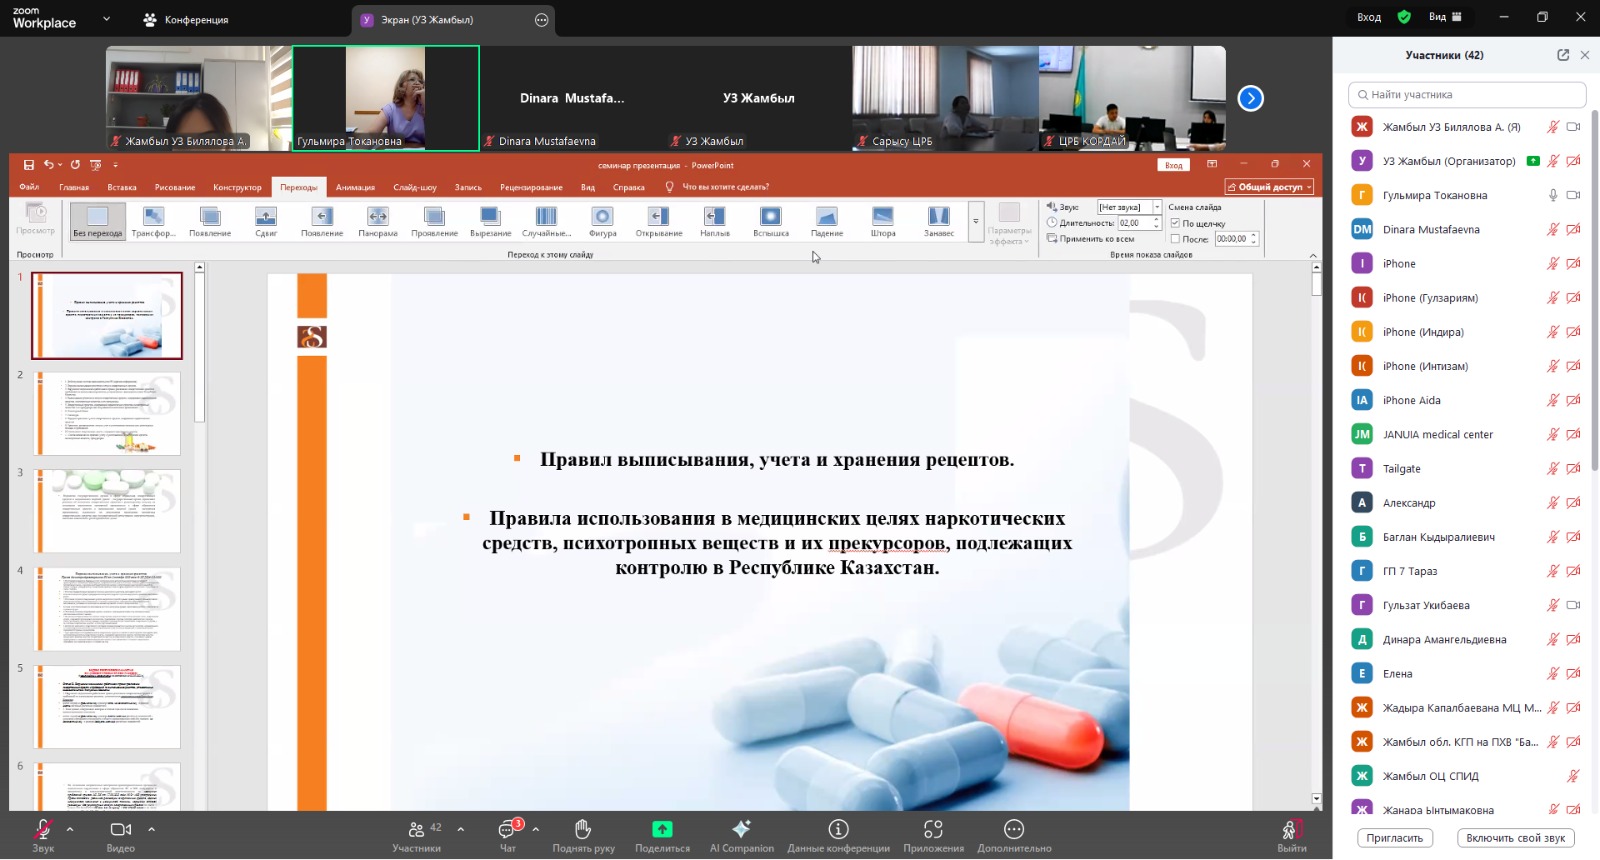
Task: Toggle the After timing checkbox
Action: [1175, 239]
